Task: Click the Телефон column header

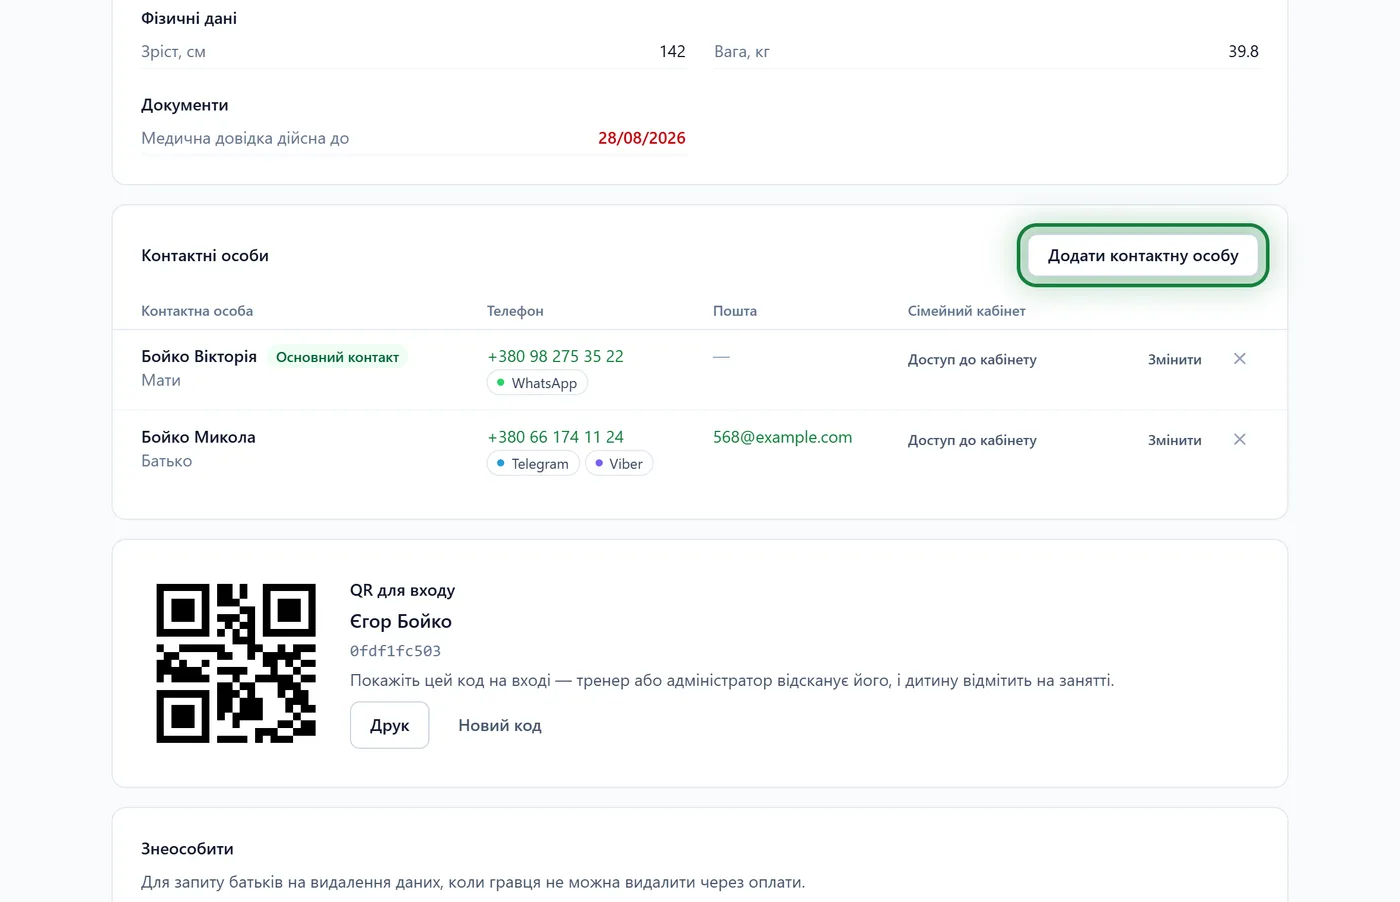Action: (x=515, y=311)
